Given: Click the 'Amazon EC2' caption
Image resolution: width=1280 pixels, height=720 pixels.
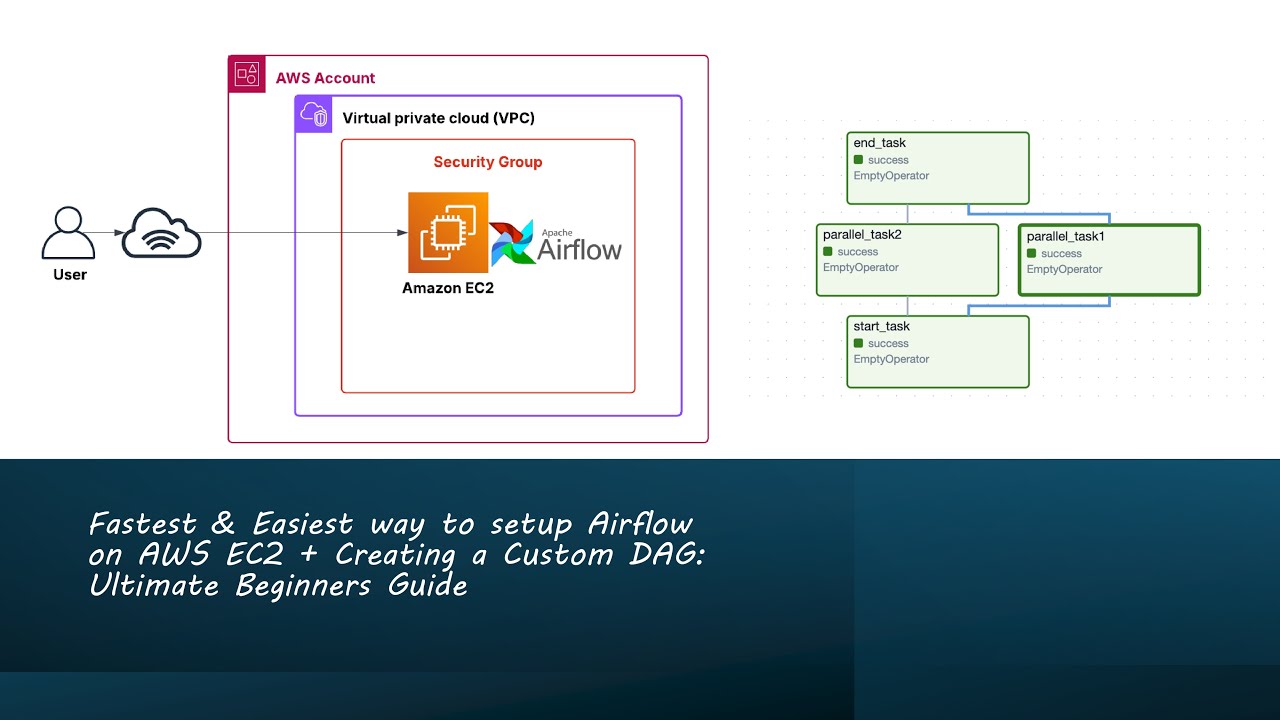Looking at the screenshot, I should (448, 288).
